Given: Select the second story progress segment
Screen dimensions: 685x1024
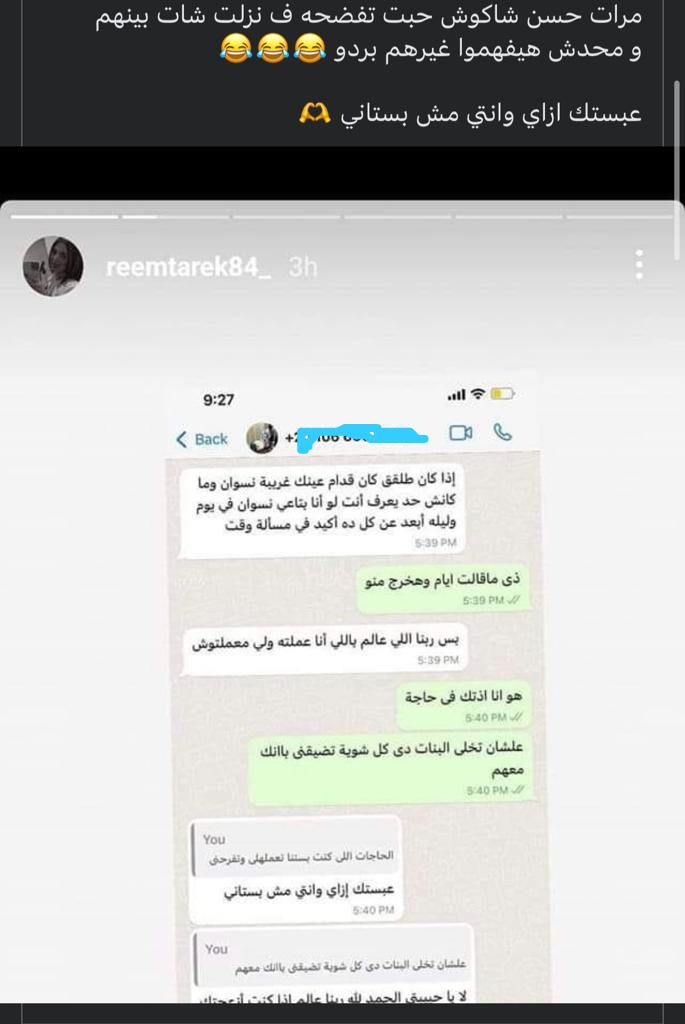Looking at the screenshot, I should coord(176,216).
